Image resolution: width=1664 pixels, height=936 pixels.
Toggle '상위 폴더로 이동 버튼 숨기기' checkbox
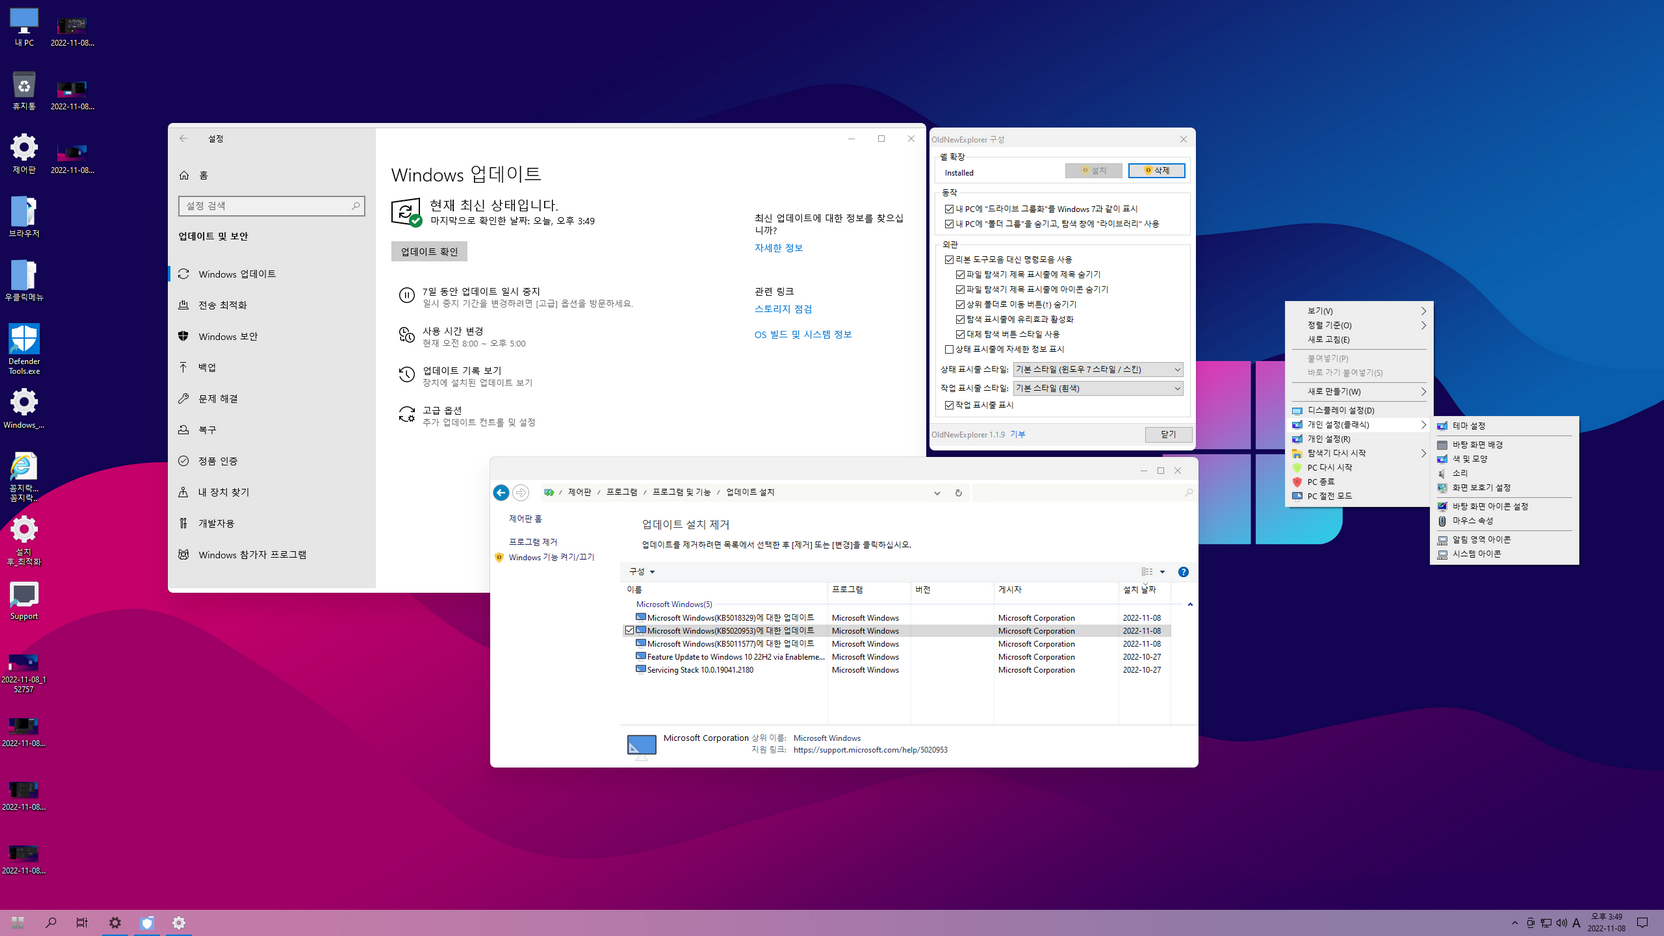960,304
